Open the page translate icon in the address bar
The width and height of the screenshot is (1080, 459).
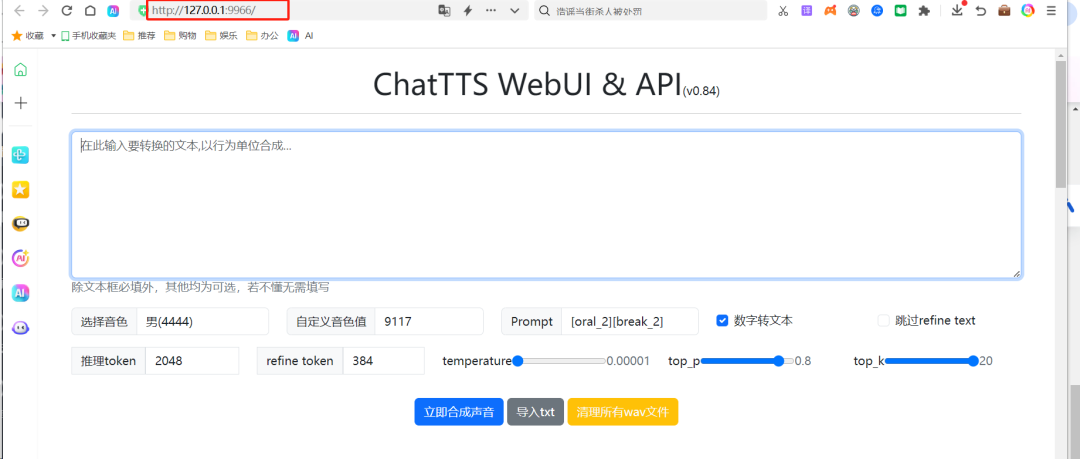coord(445,10)
